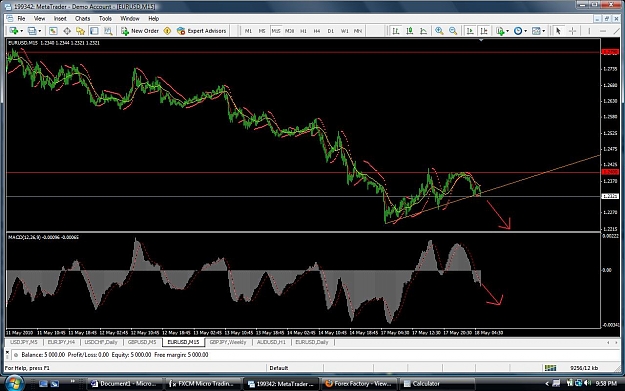Image resolution: width=625 pixels, height=391 pixels.
Task: Switch to the M1 timeframe
Action: tap(248, 31)
